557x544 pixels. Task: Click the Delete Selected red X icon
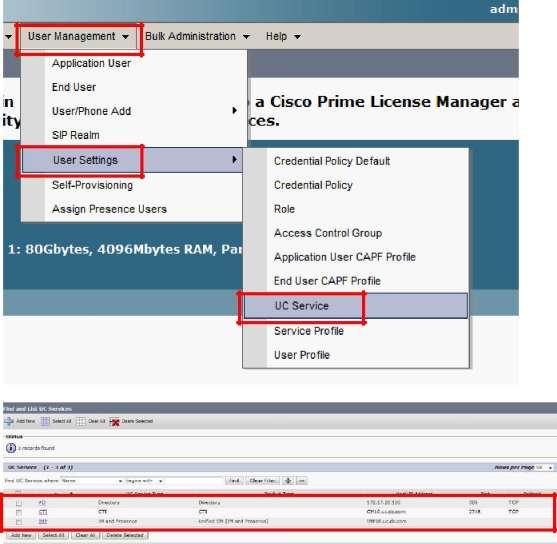tap(115, 422)
